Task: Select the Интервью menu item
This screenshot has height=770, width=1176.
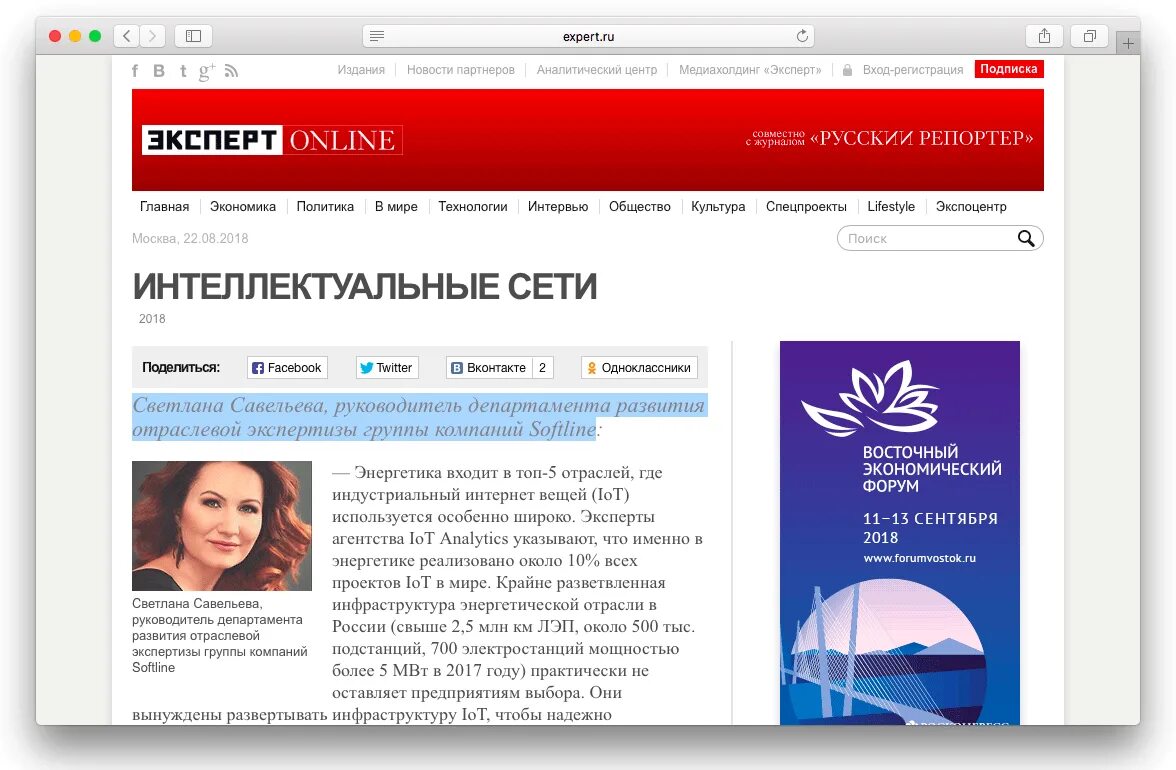Action: click(557, 206)
